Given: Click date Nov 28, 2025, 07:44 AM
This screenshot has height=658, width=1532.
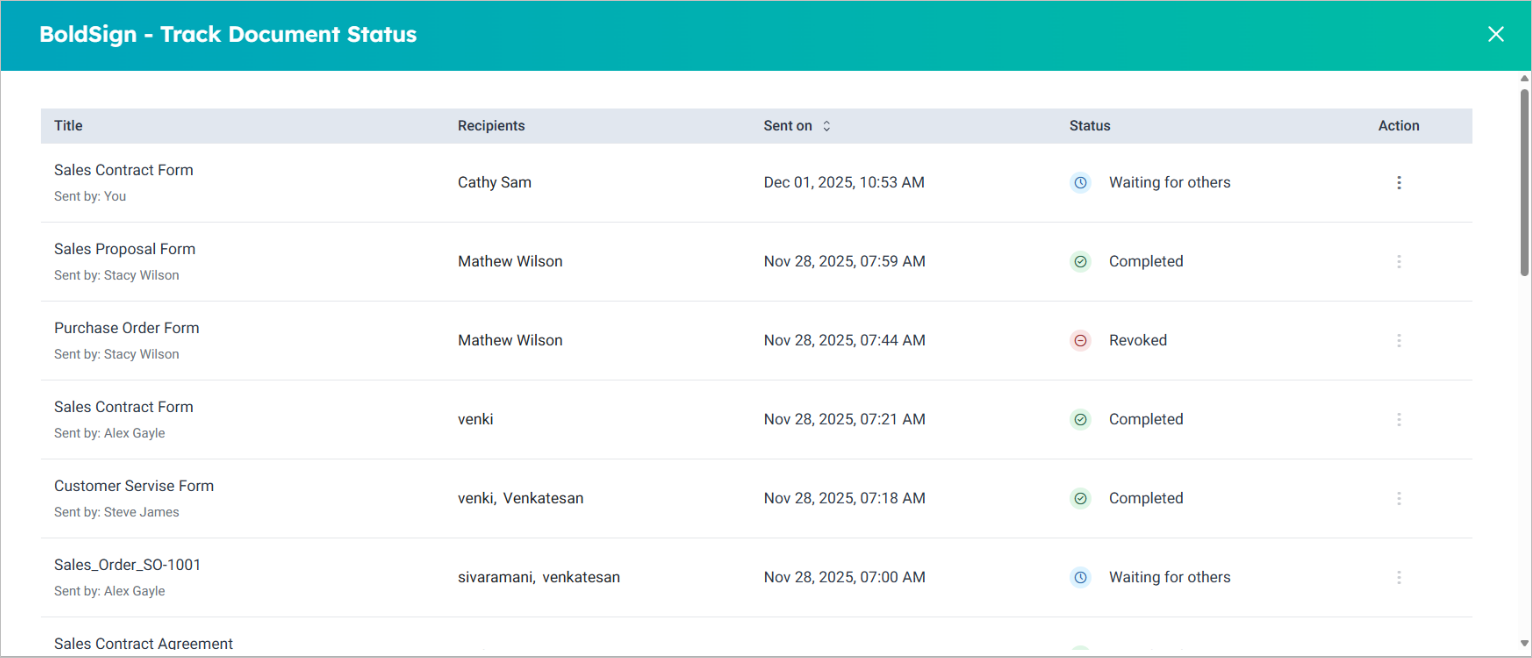Looking at the screenshot, I should [x=845, y=340].
